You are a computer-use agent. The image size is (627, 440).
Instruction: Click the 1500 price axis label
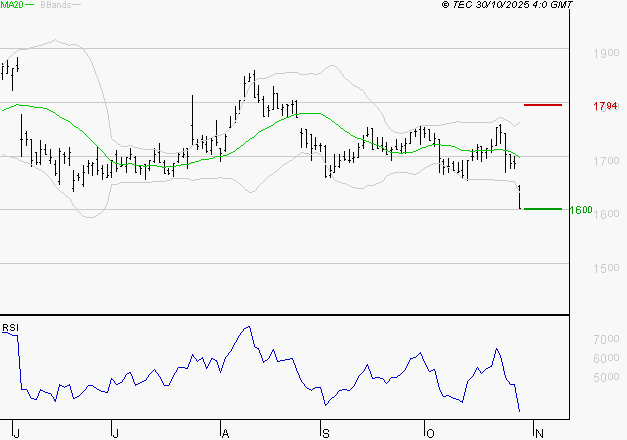[606, 268]
